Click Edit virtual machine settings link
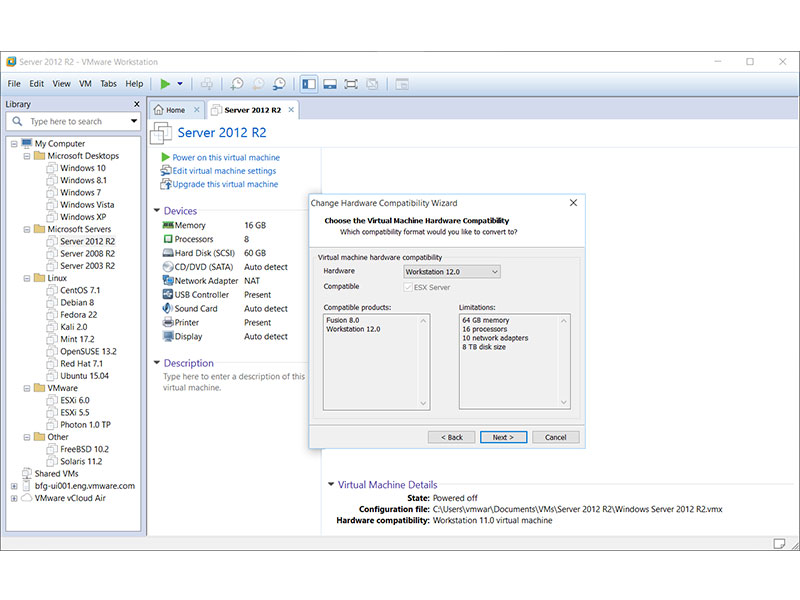This screenshot has width=800, height=600. (224, 171)
